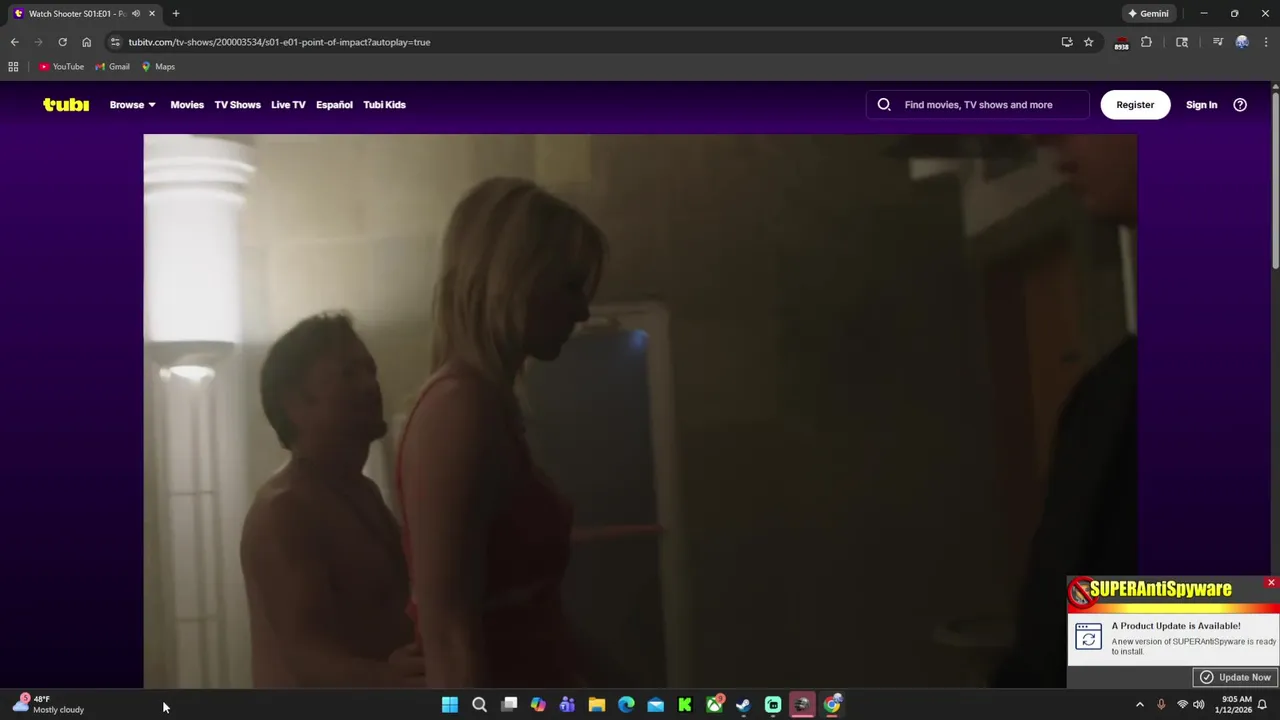Open the help question mark icon
1280x720 pixels.
click(1240, 104)
